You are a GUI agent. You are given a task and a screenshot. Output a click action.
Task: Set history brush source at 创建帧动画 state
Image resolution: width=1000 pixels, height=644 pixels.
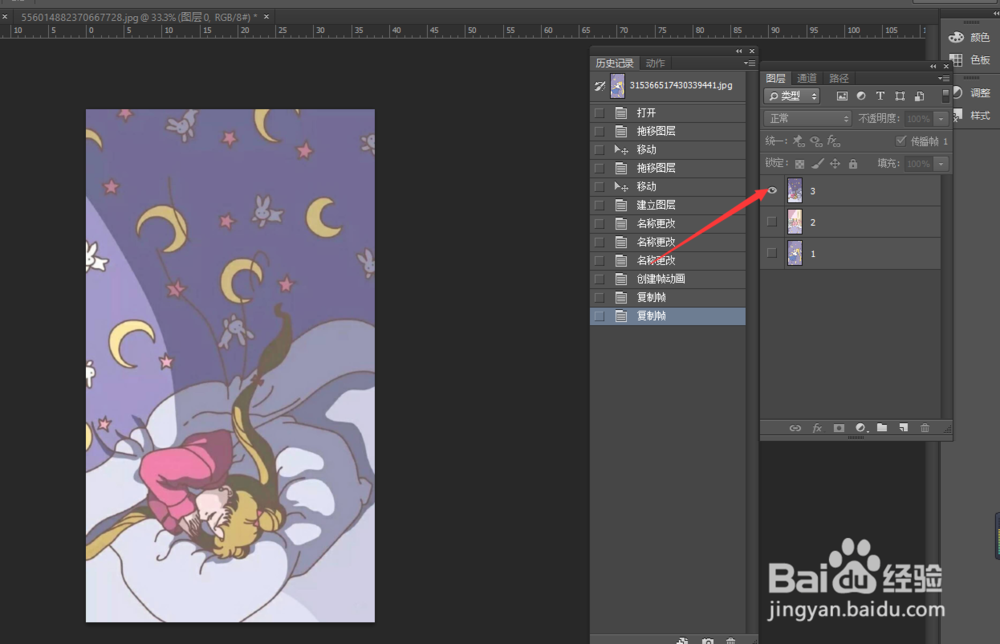coord(599,279)
